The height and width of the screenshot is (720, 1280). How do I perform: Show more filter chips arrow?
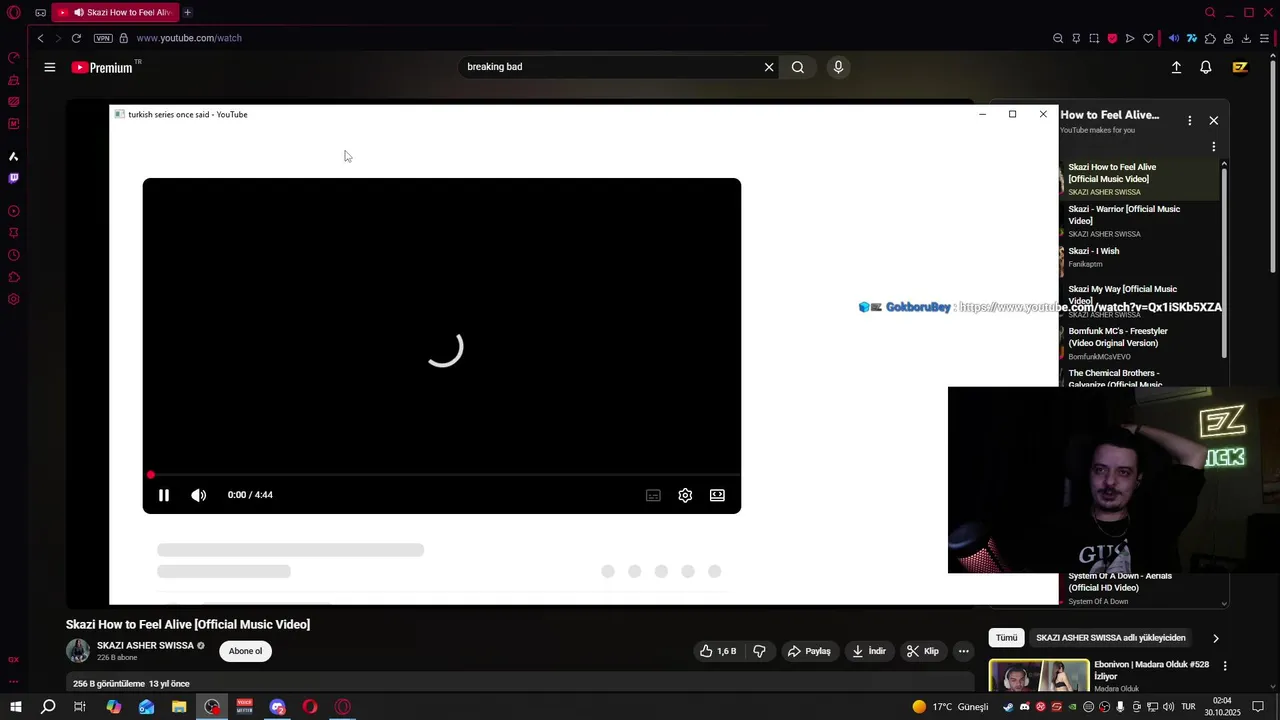tap(1216, 638)
